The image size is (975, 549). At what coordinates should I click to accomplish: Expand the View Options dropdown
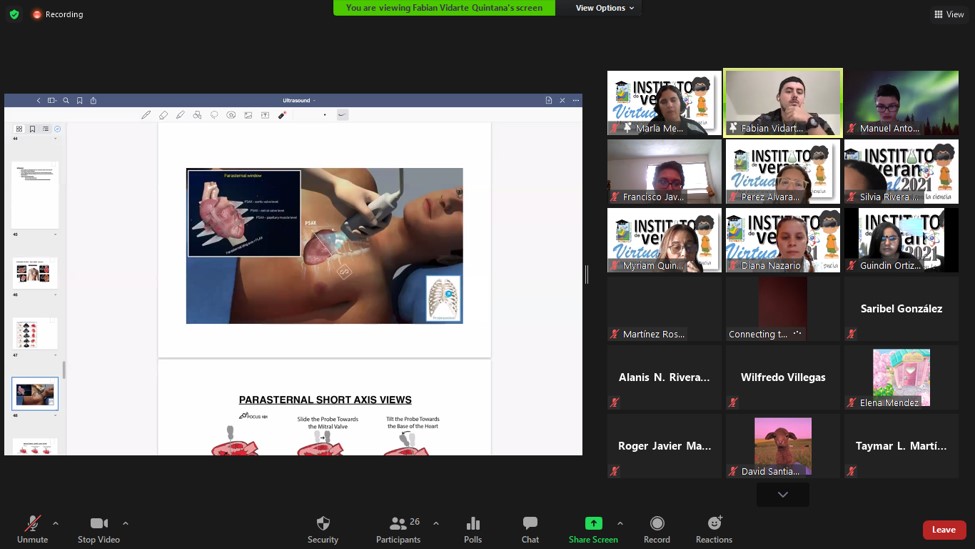coord(604,8)
